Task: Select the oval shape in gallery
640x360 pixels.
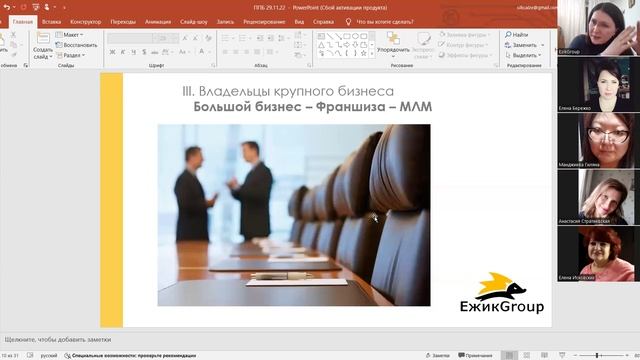Action: (x=355, y=36)
